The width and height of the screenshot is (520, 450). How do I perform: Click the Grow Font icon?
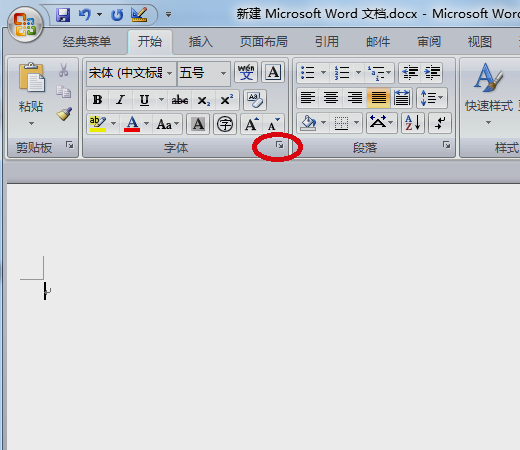click(252, 124)
